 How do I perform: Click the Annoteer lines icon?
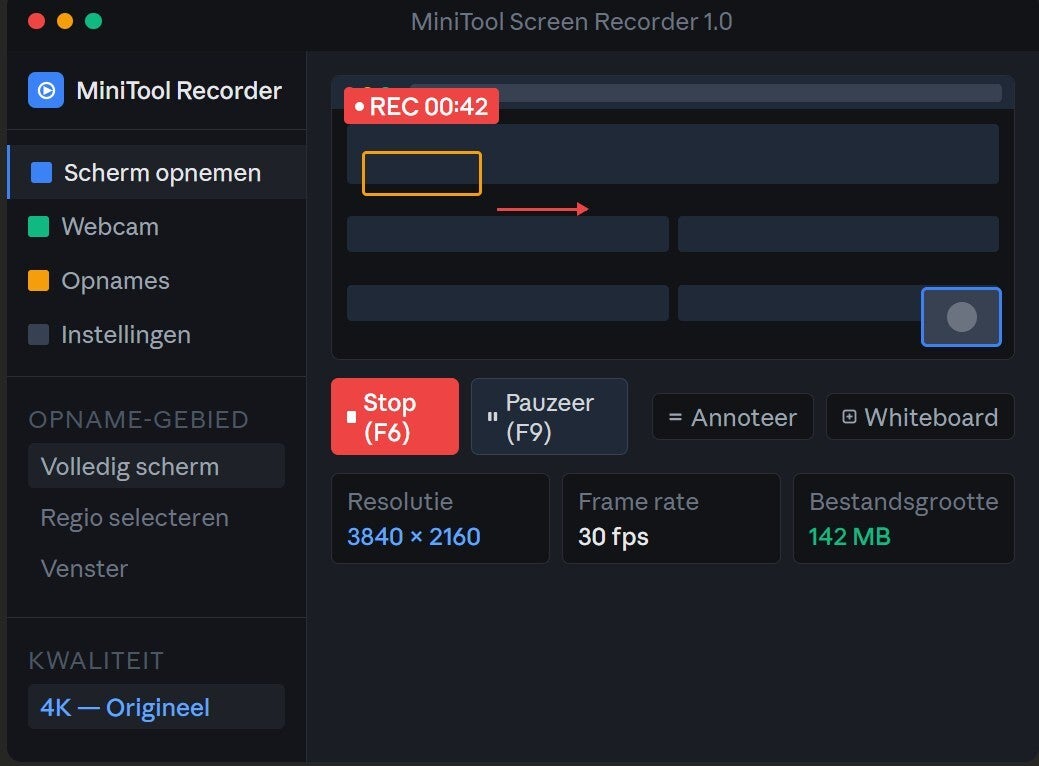[x=675, y=417]
